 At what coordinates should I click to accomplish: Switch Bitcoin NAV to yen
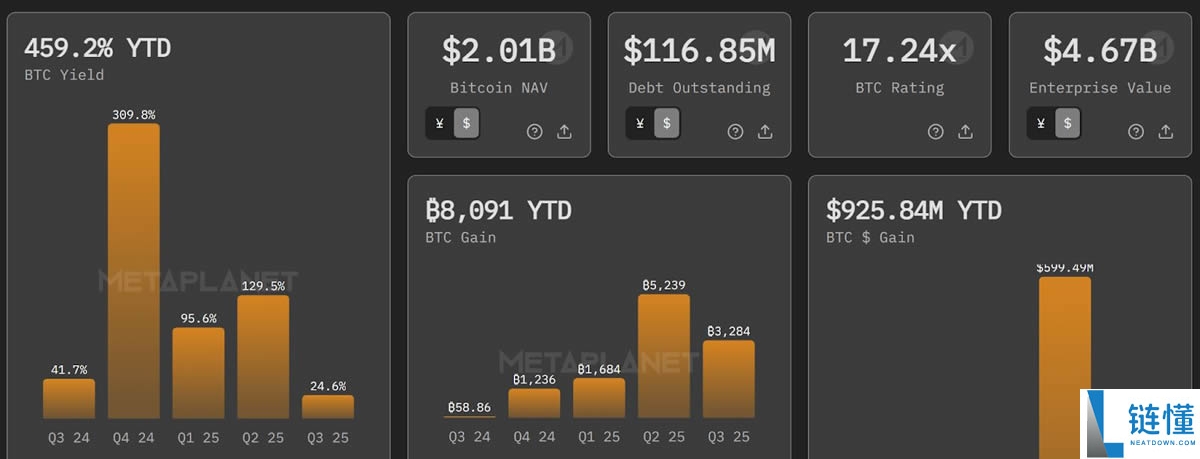tap(440, 123)
